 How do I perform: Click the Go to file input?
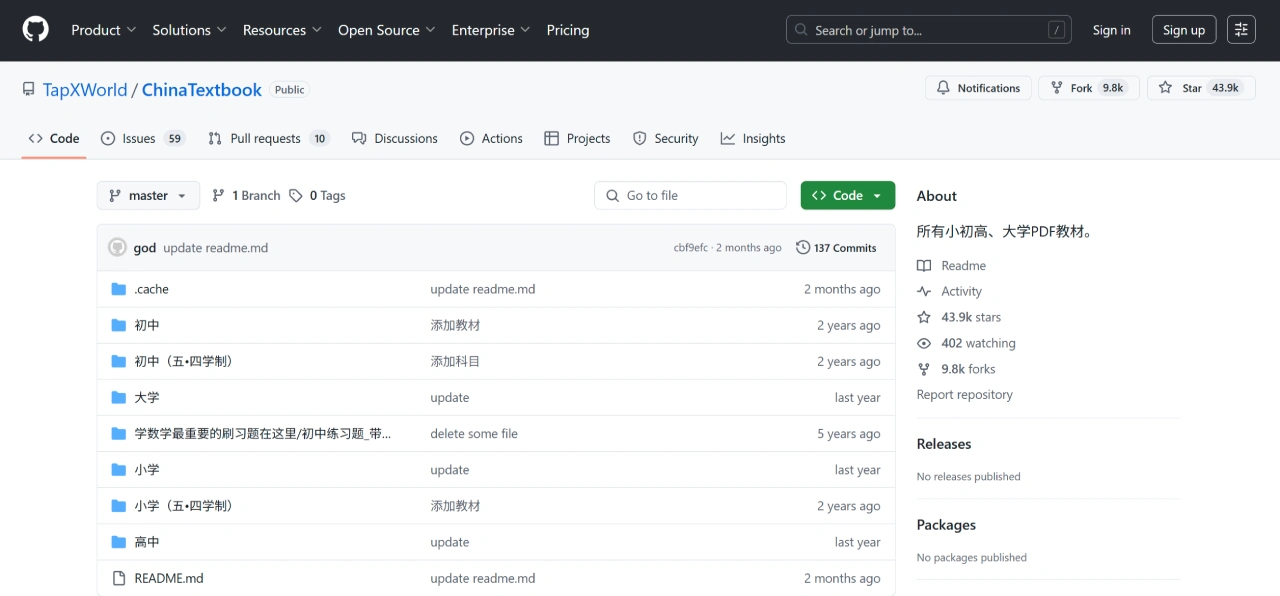(690, 196)
